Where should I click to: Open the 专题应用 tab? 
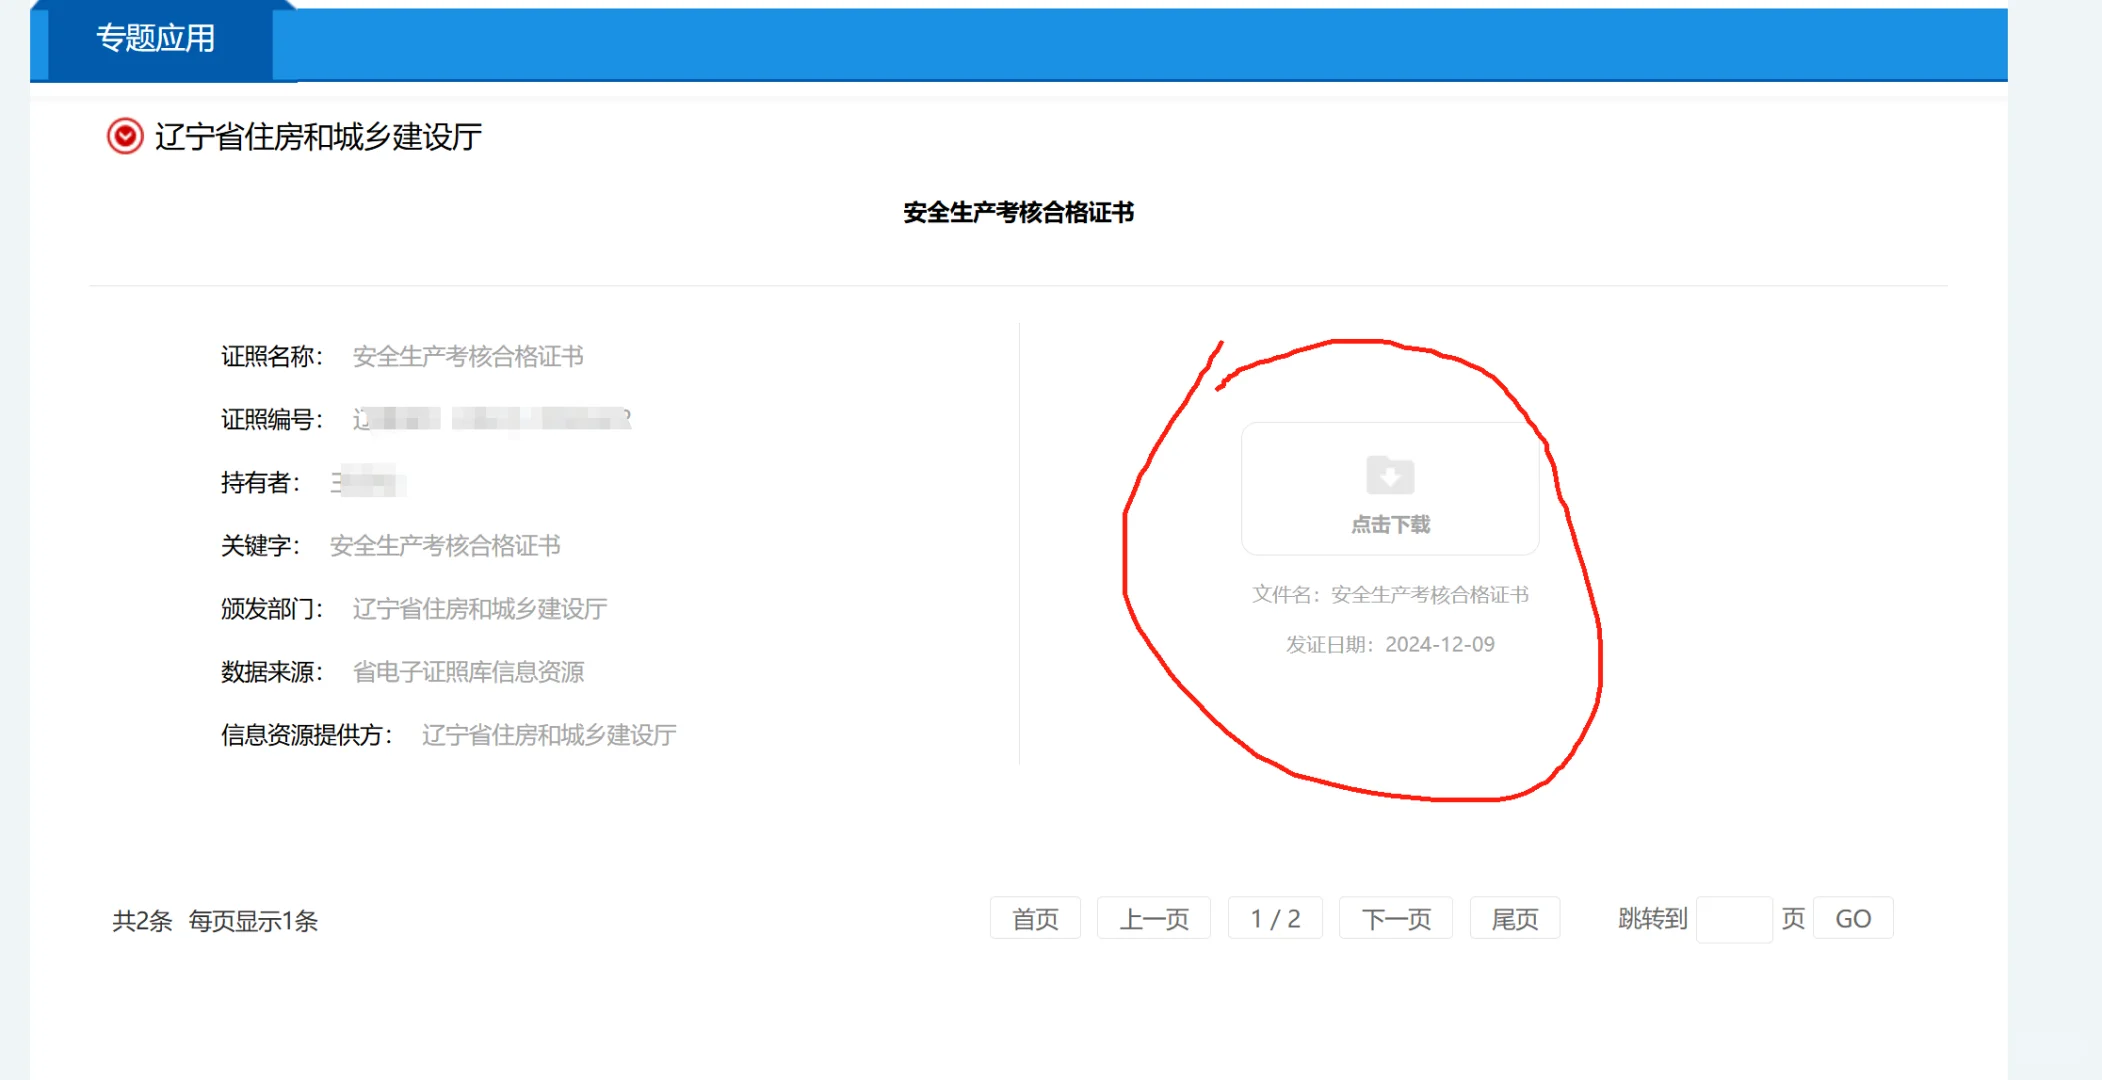click(x=156, y=39)
